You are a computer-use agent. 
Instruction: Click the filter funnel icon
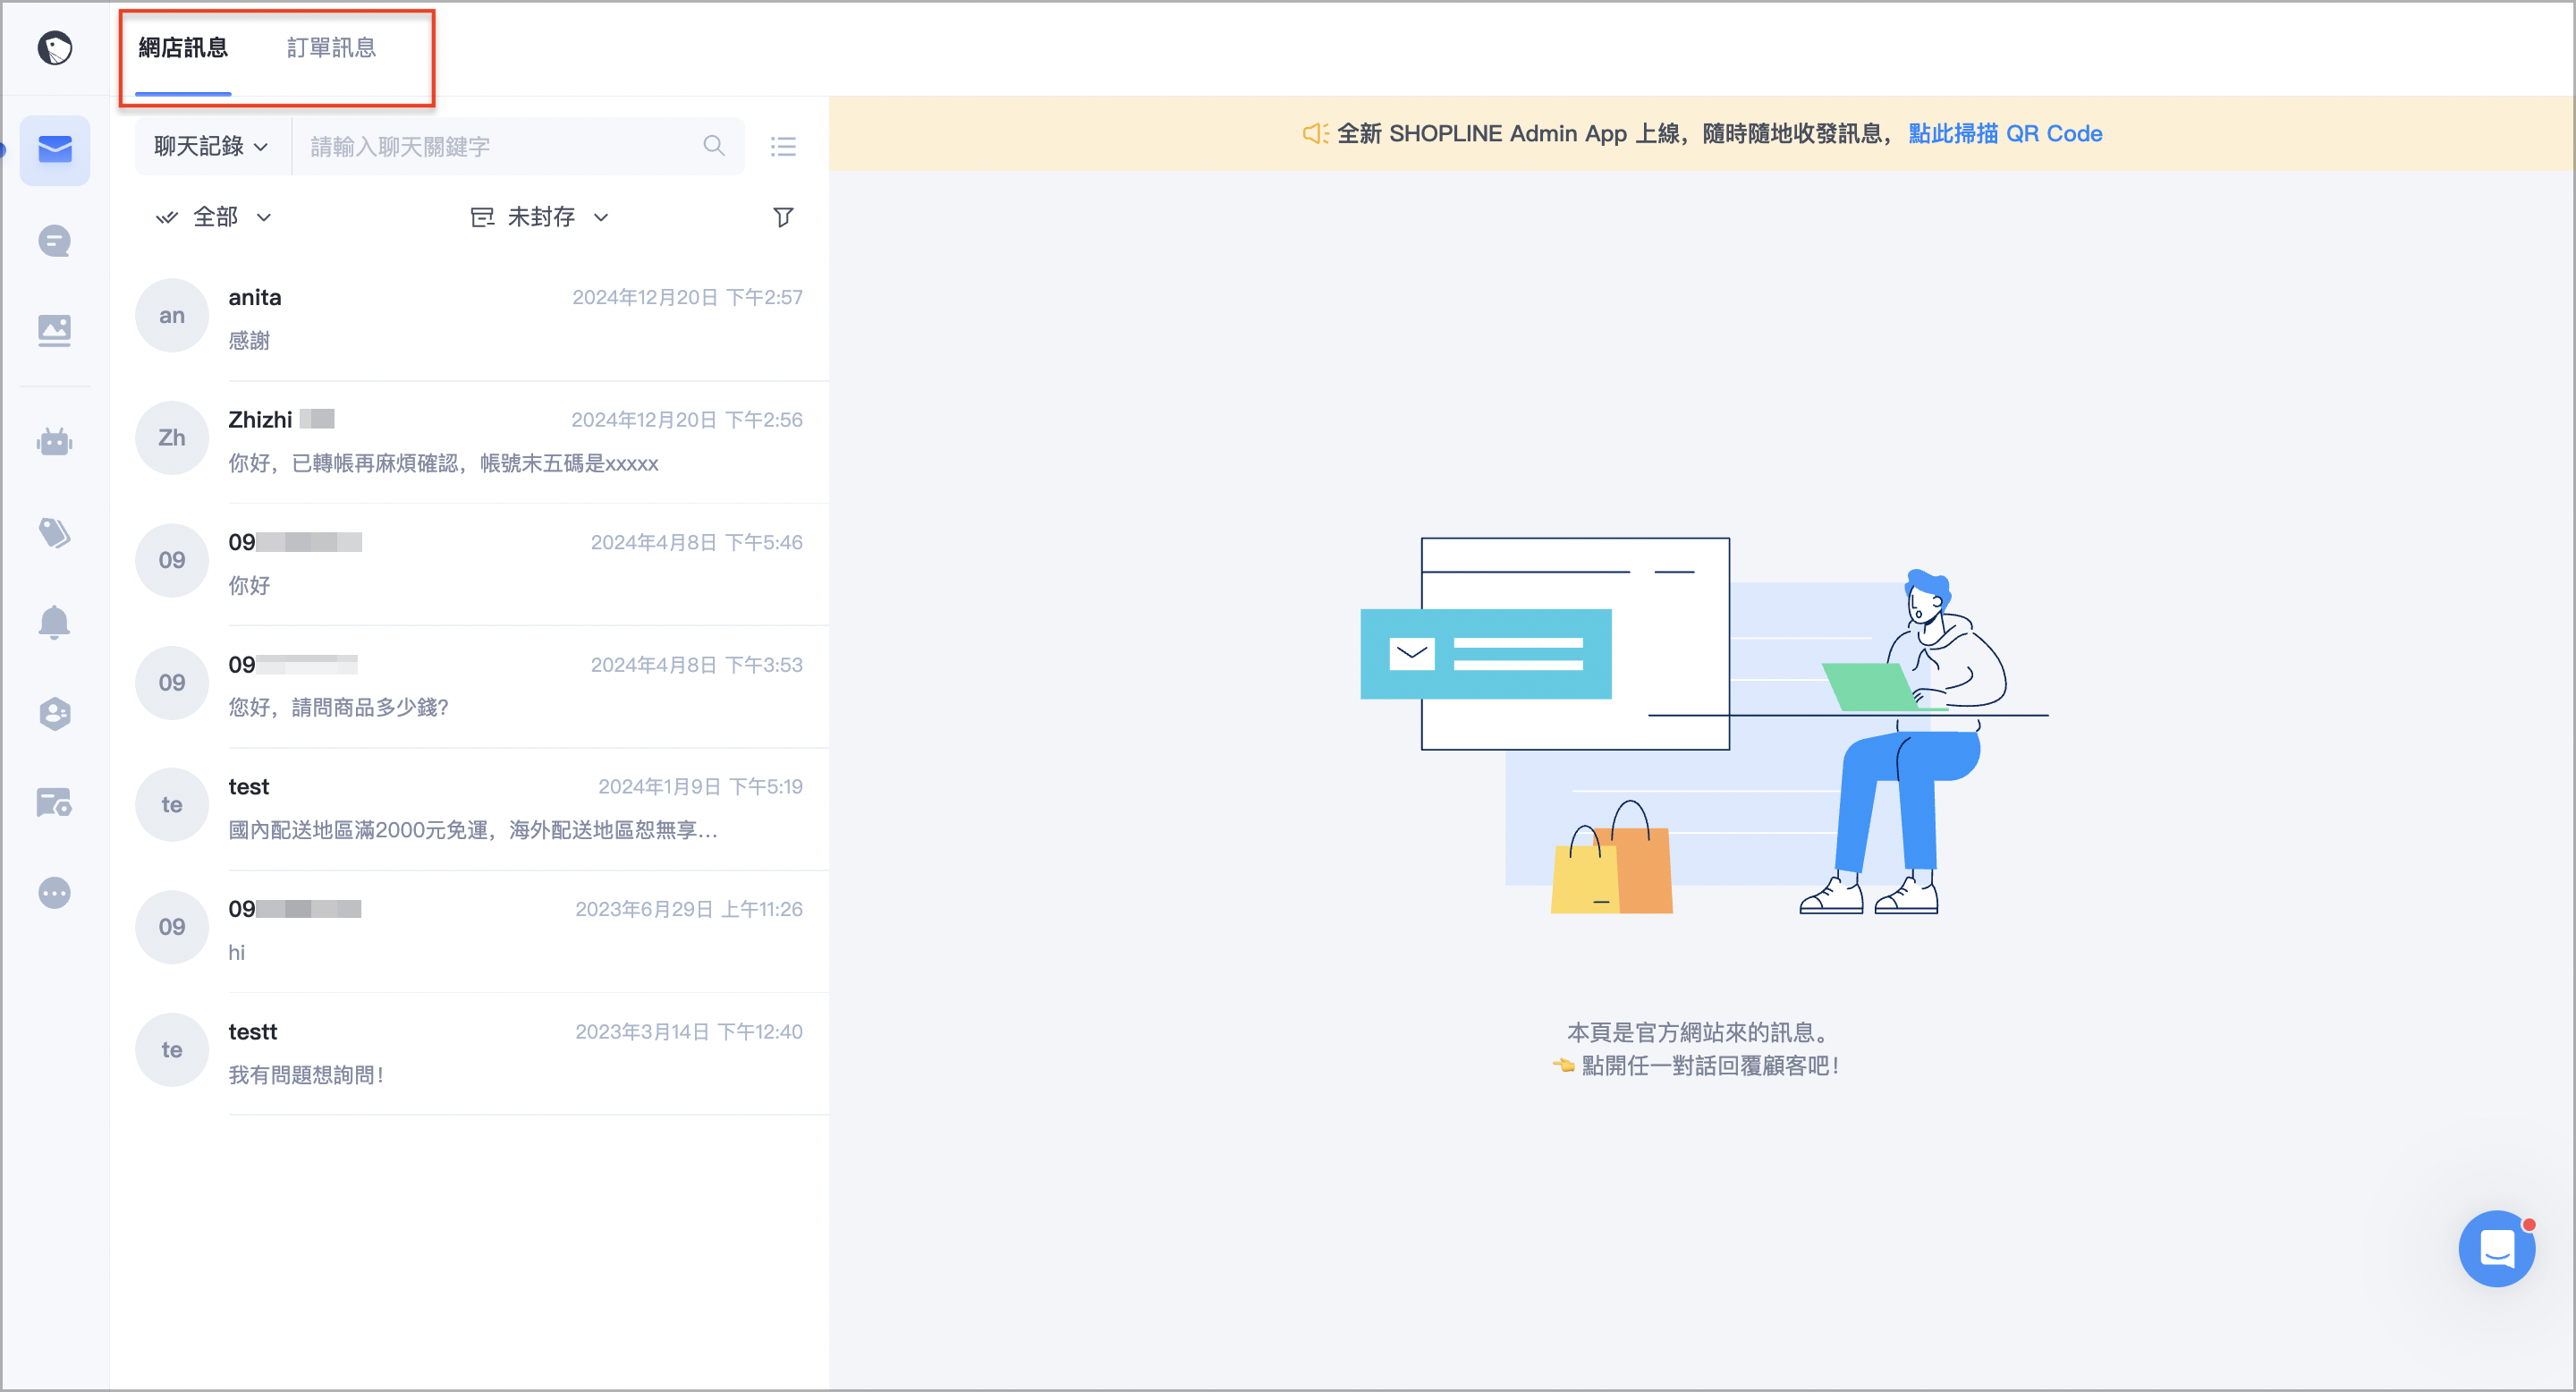[x=783, y=217]
